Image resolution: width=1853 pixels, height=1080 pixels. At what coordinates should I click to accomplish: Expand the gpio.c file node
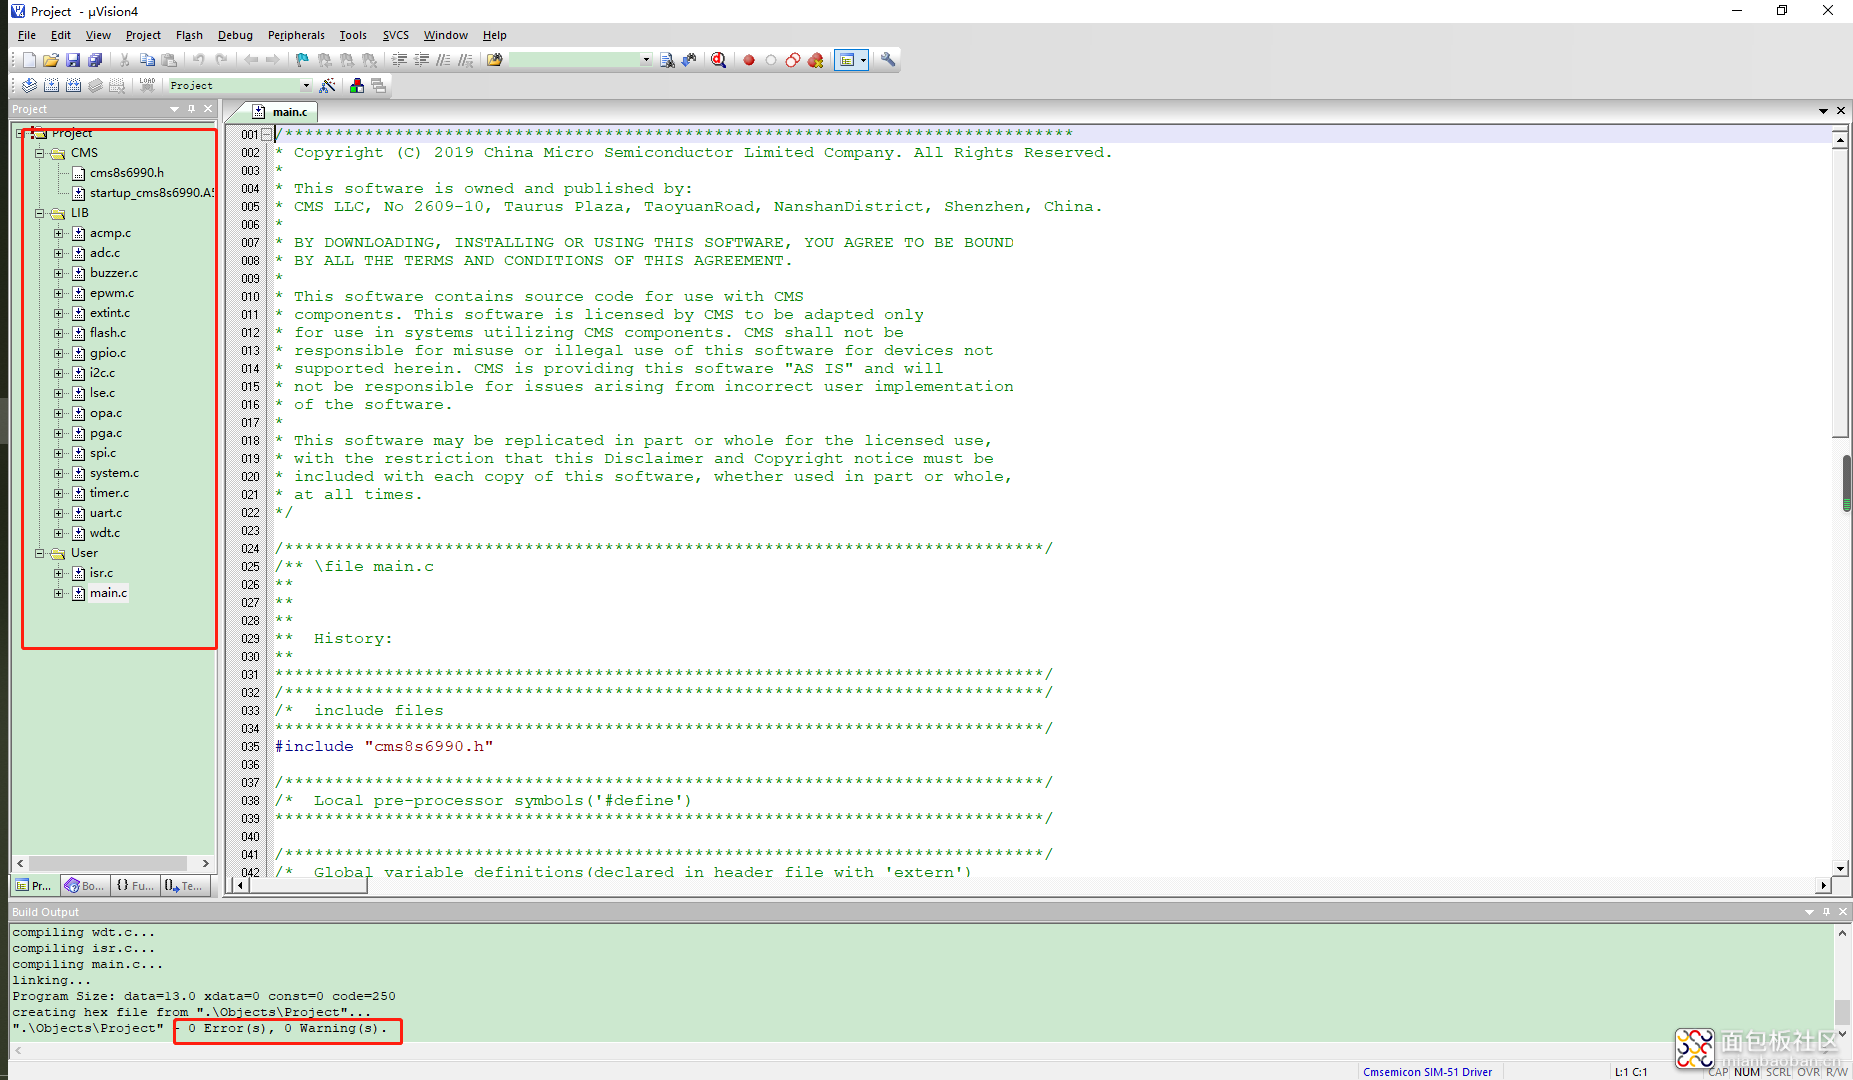[59, 353]
